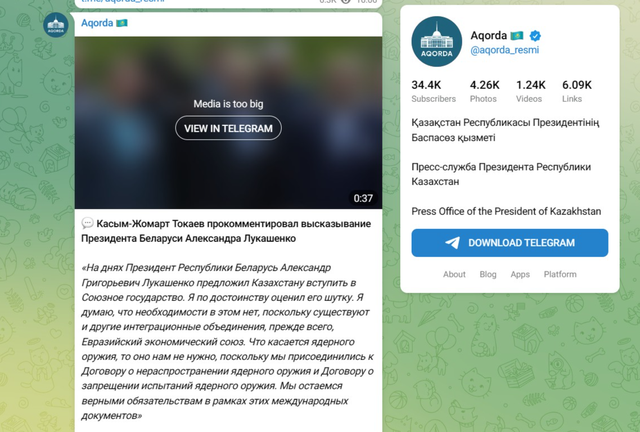
Task: Select the 4.26K Photos counter
Action: [484, 91]
